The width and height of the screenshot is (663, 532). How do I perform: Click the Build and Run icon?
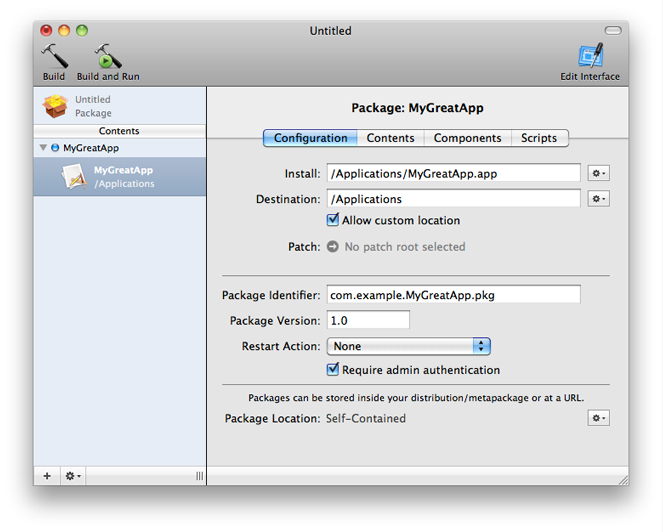point(108,56)
